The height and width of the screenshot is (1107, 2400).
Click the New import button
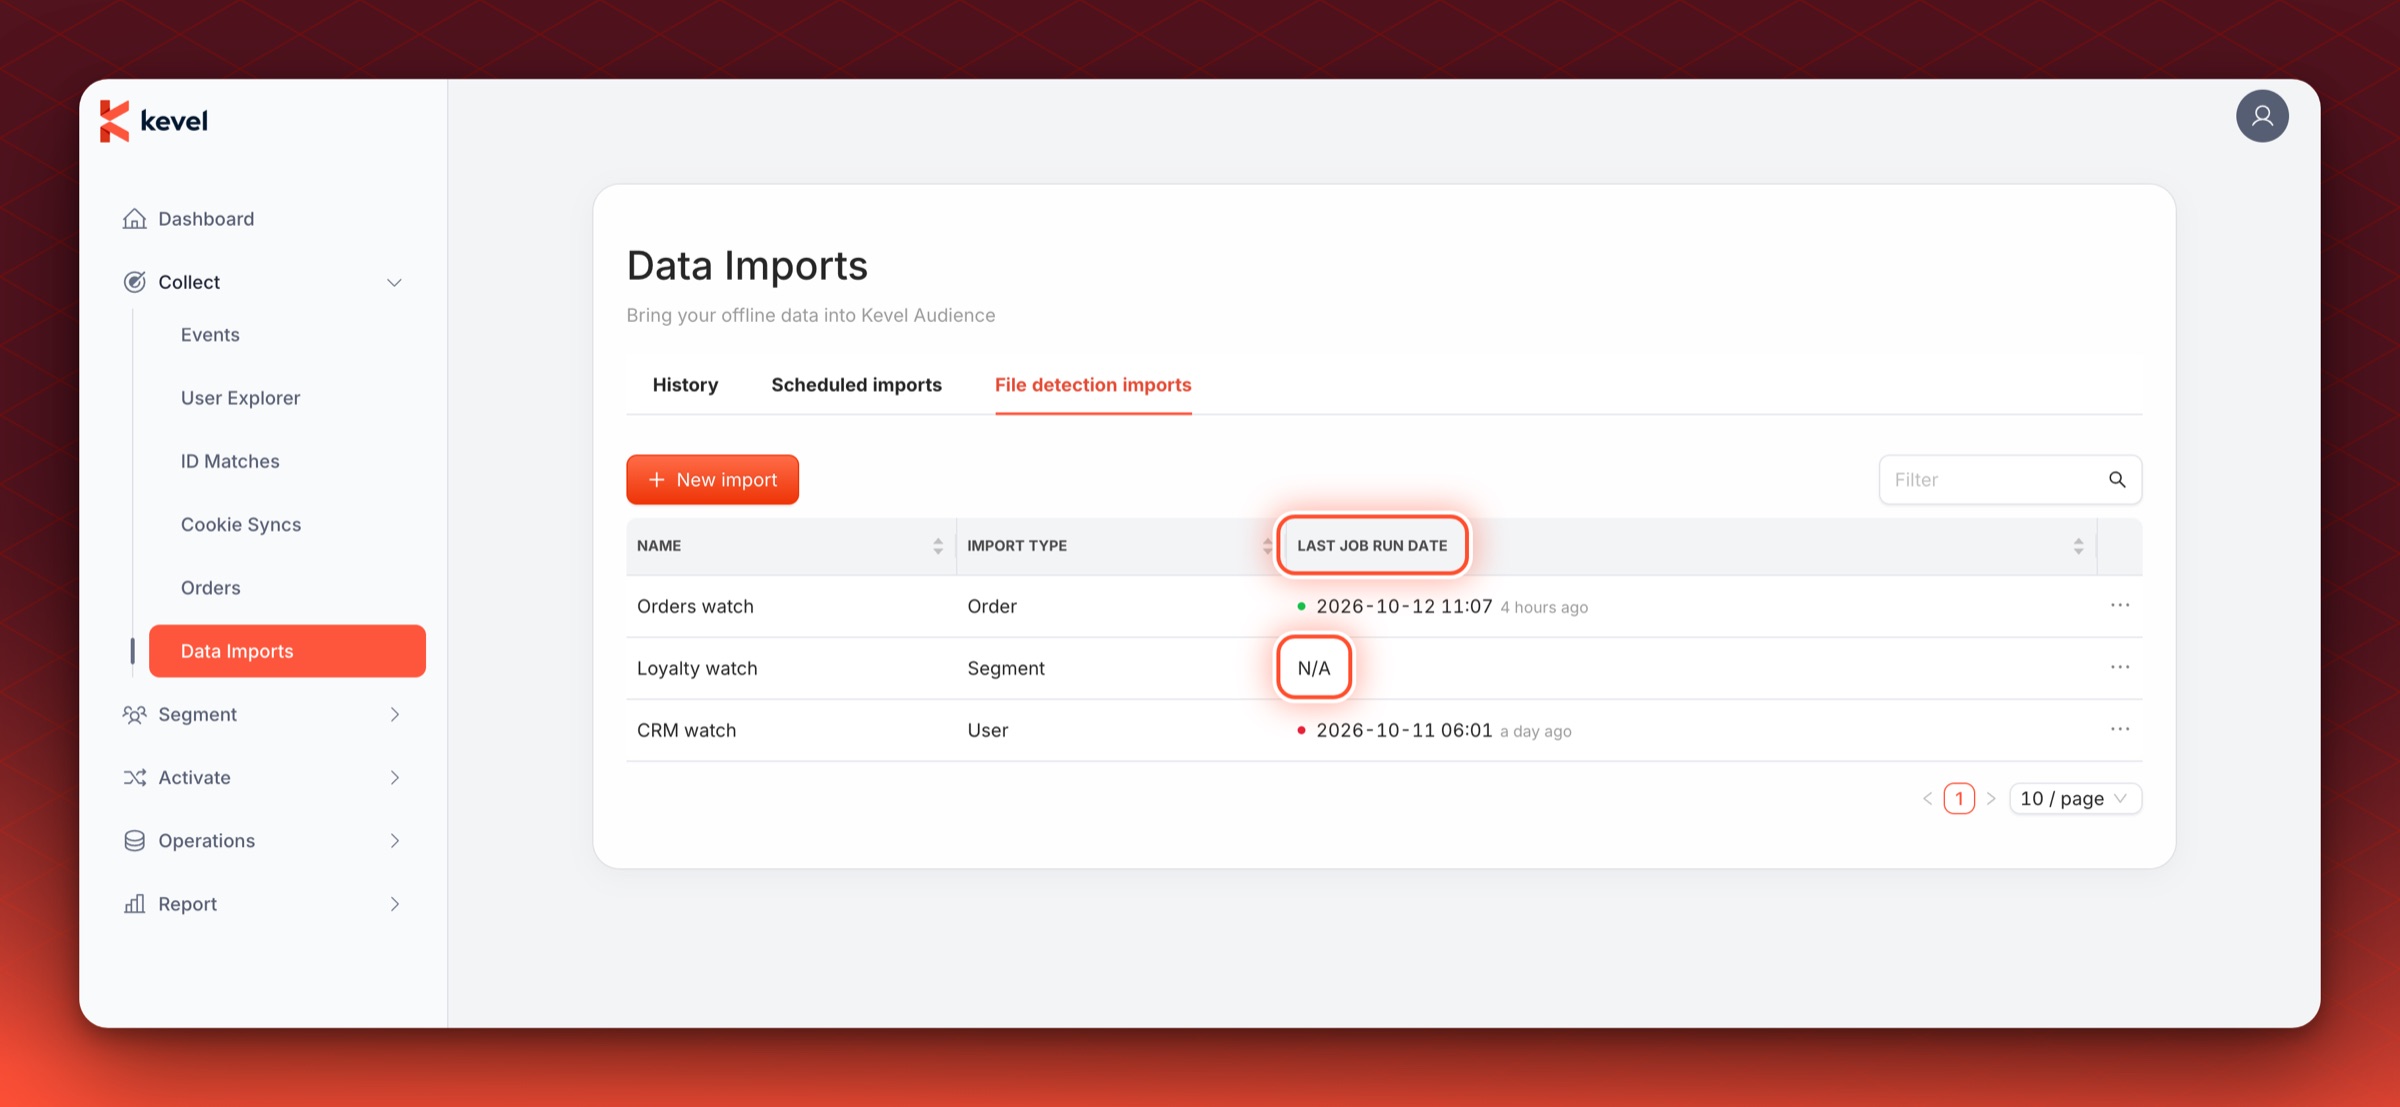coord(712,480)
